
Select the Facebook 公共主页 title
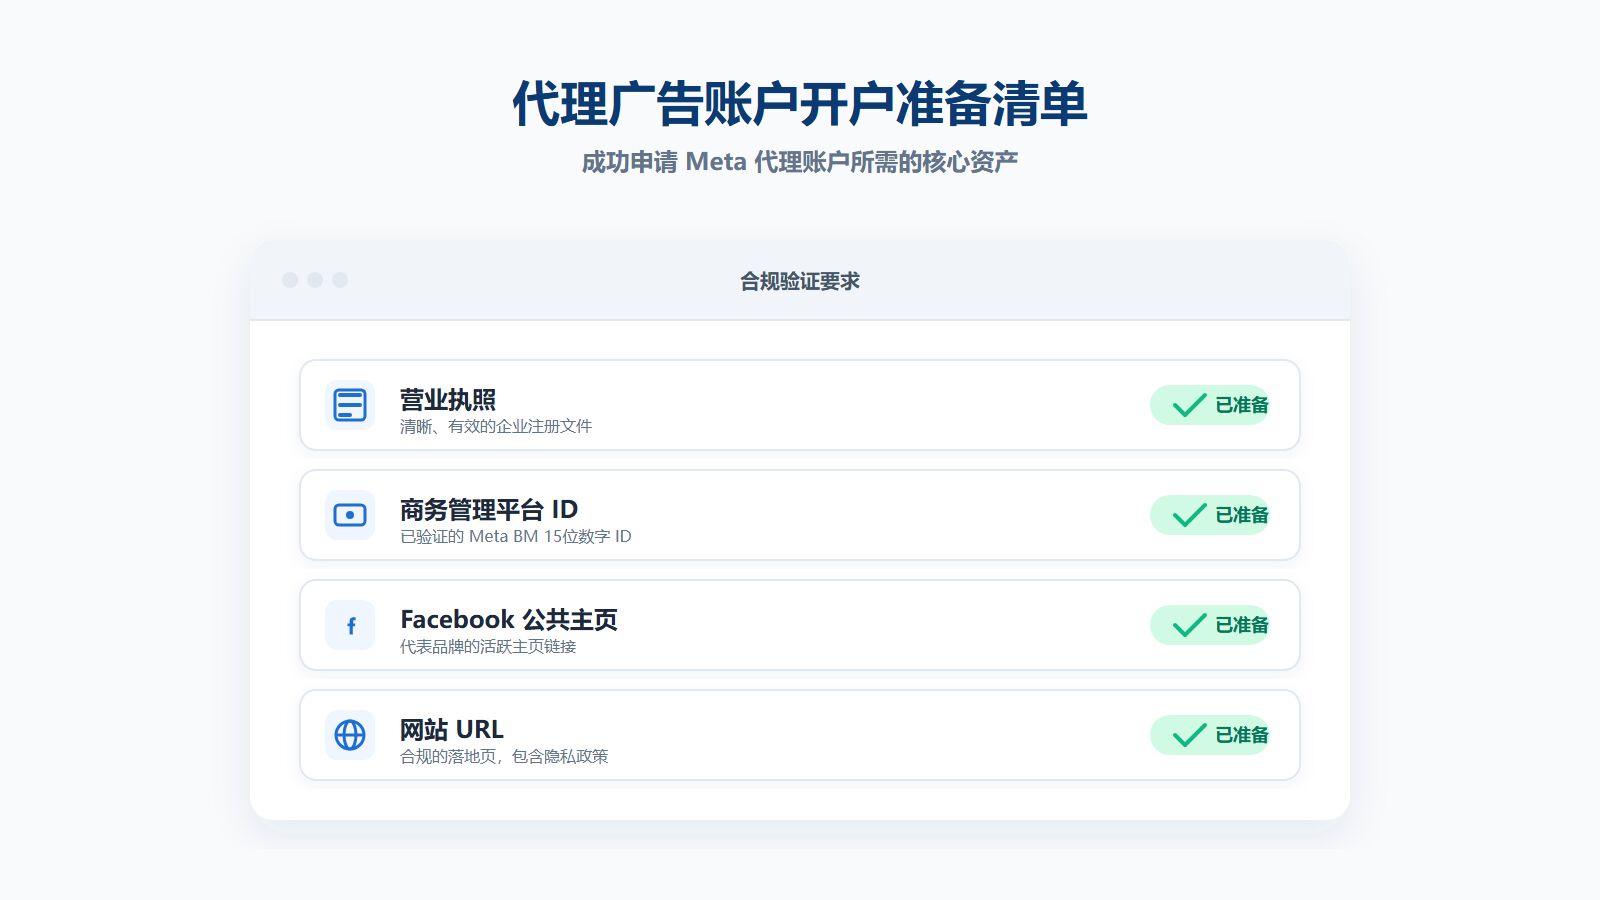[x=509, y=620]
